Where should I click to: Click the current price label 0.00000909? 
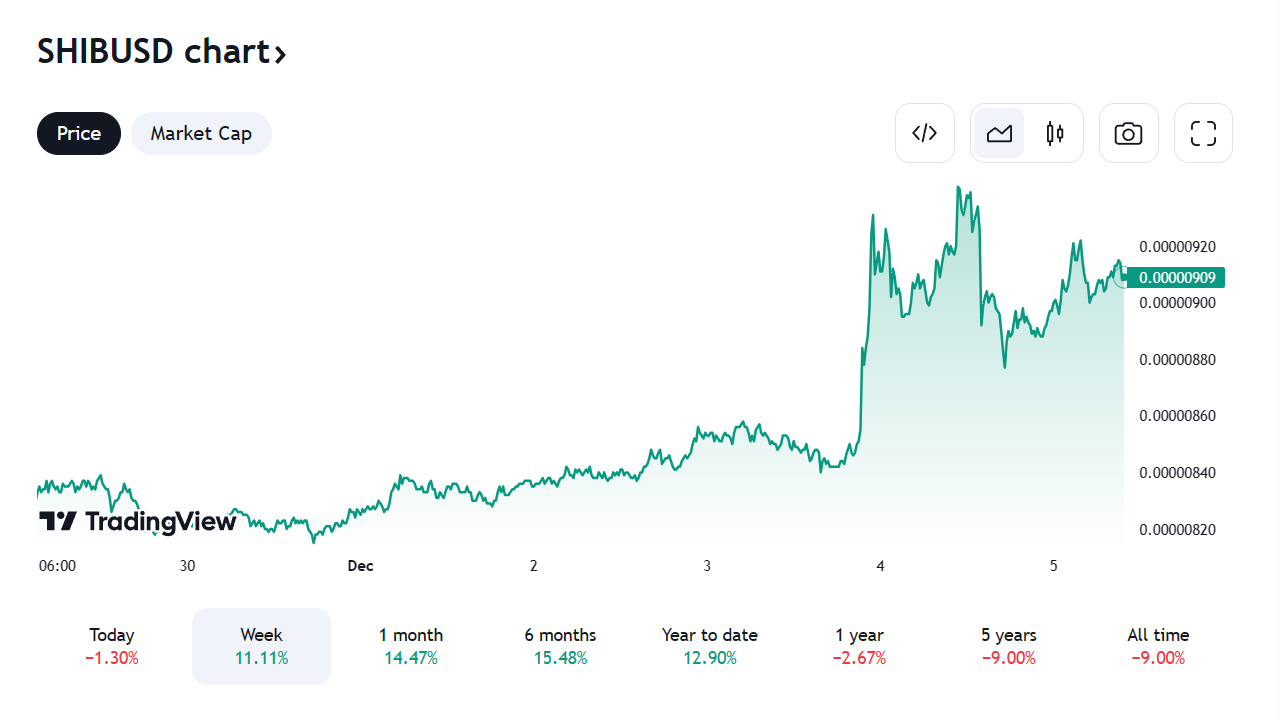point(1176,278)
